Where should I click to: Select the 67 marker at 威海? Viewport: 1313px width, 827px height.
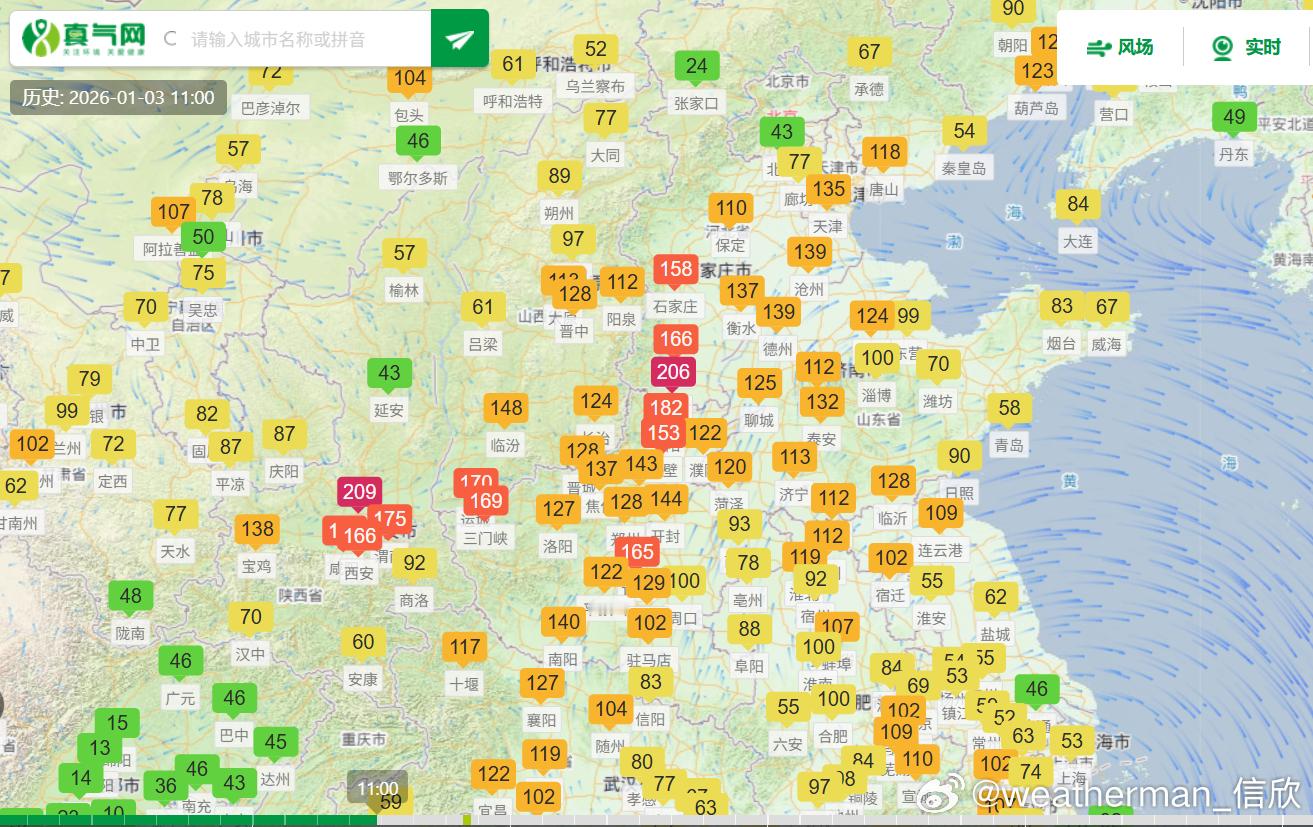tap(1106, 308)
